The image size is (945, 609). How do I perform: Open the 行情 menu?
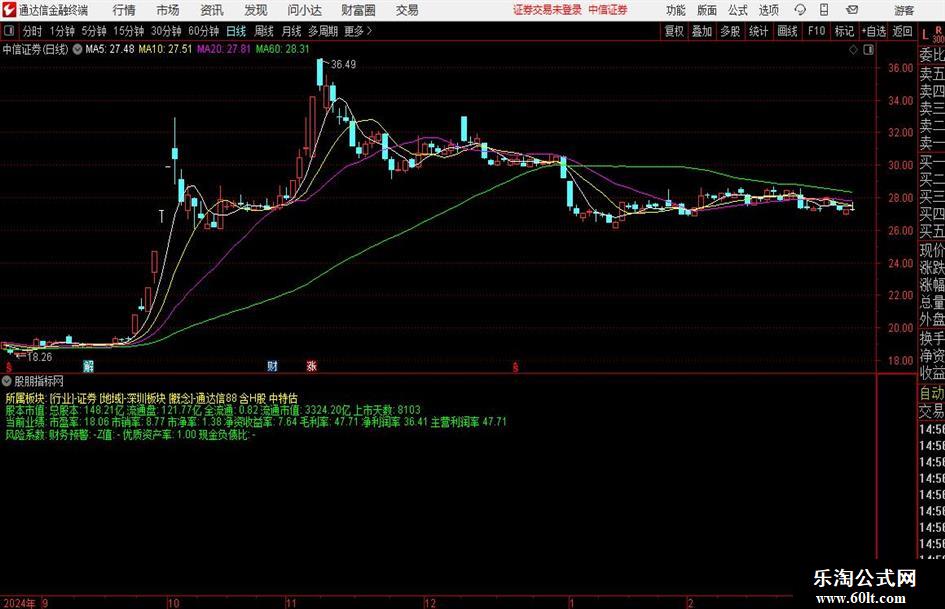click(124, 10)
